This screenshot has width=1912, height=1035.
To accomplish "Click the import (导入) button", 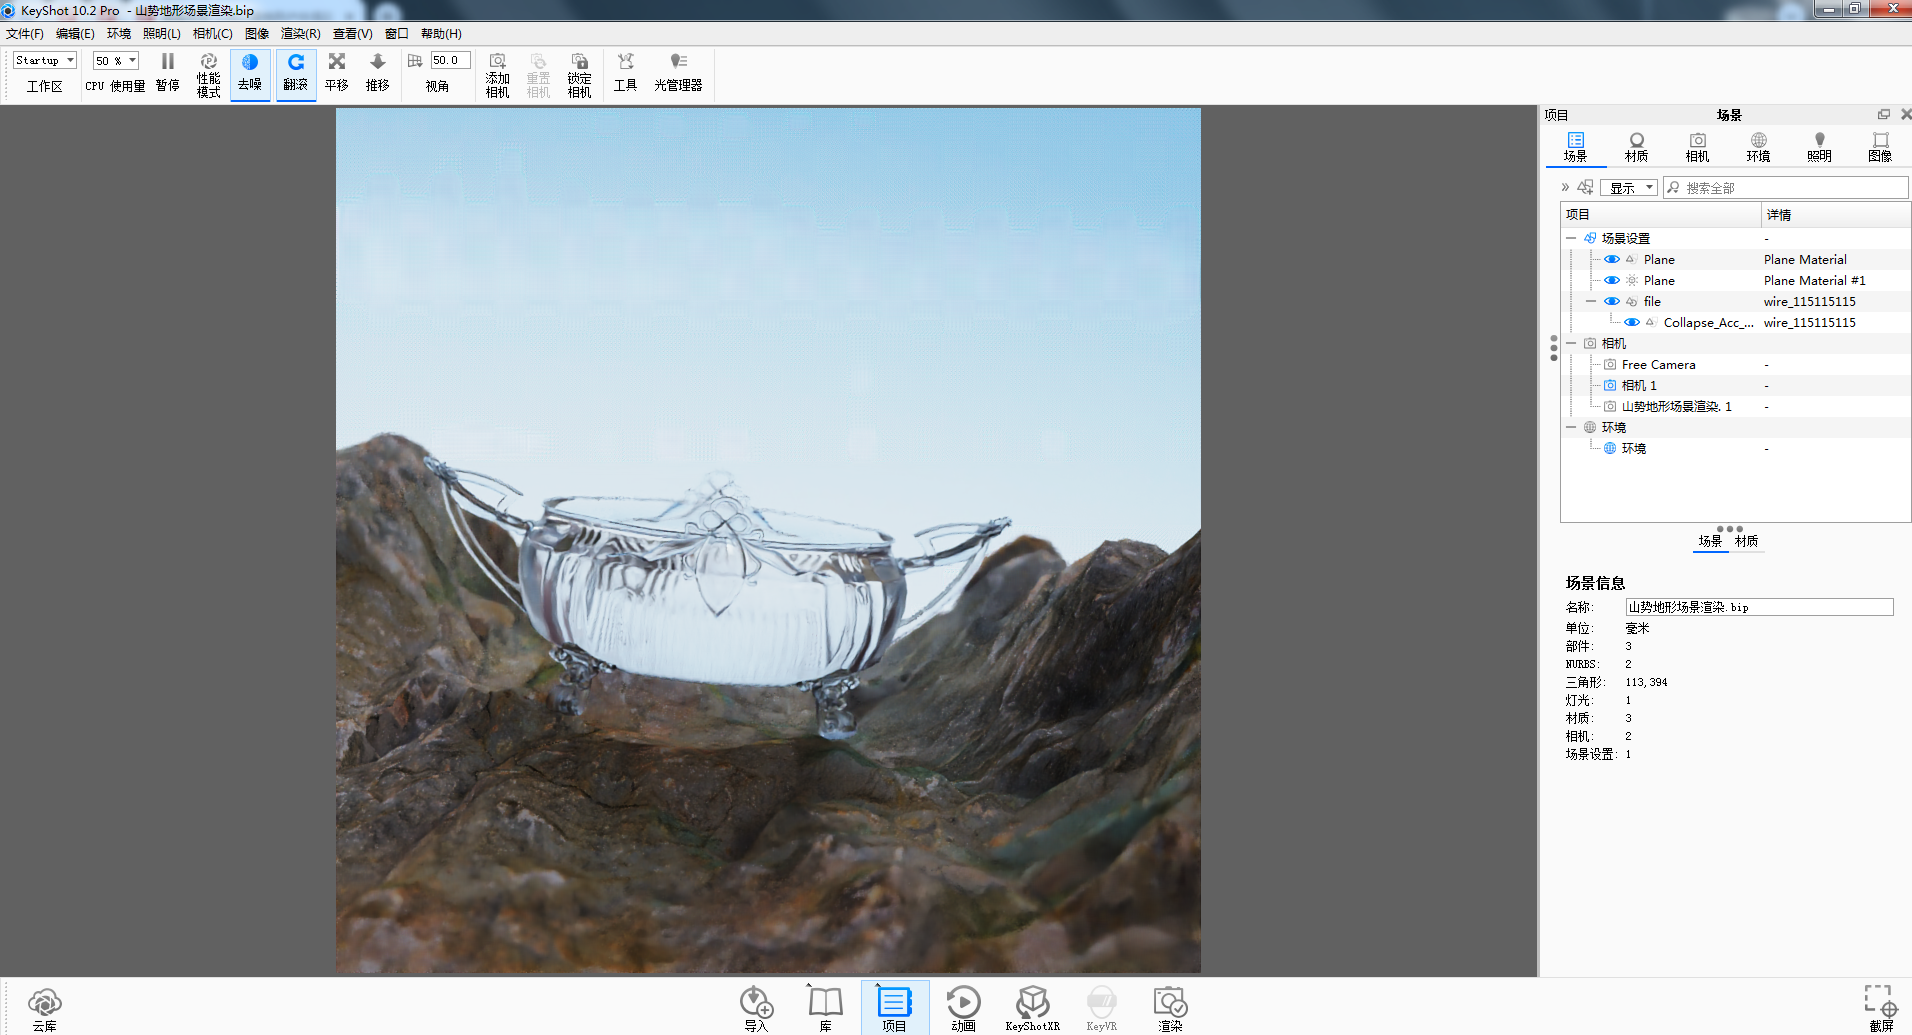I will 756,1008.
